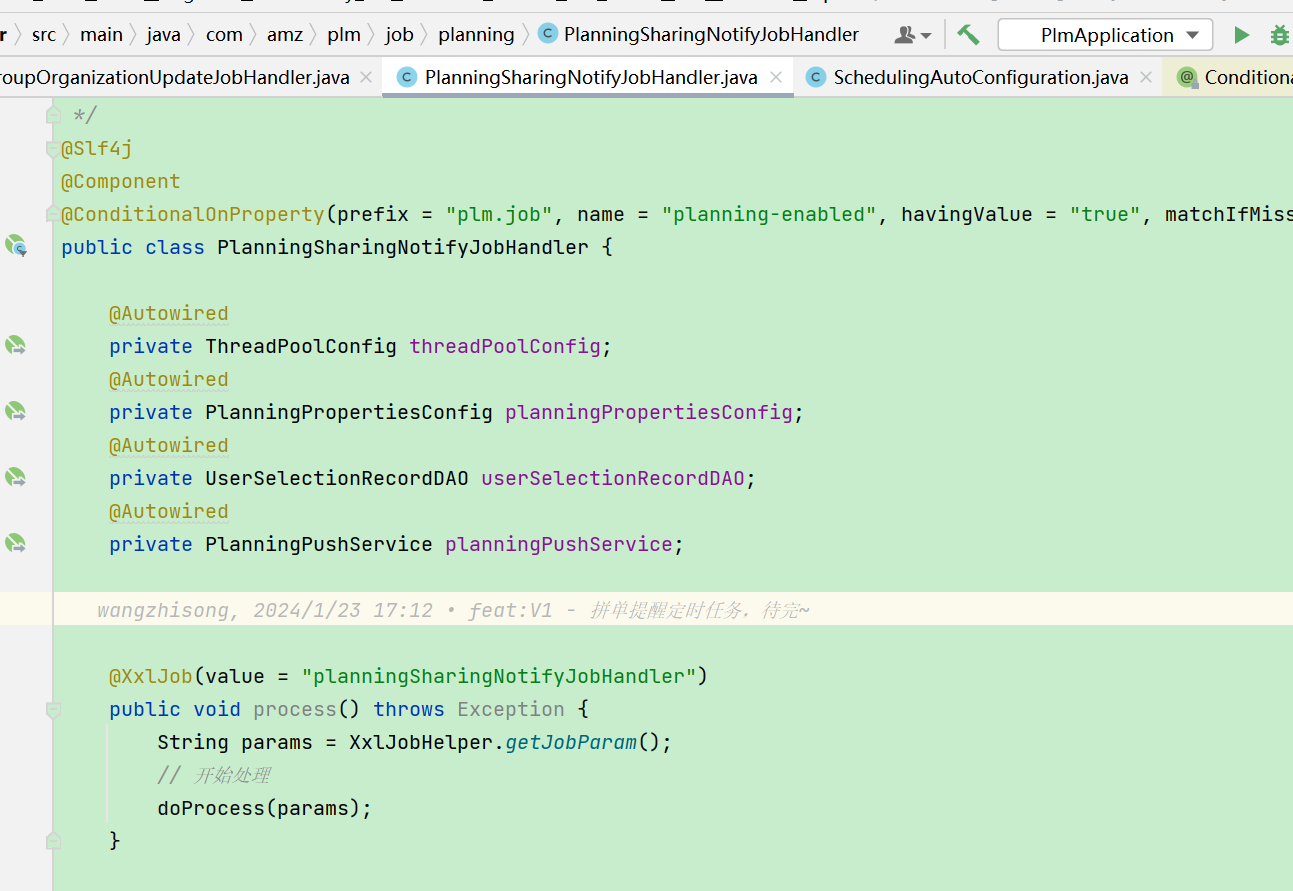Click the class icon on PlanningSharingNotifyJobHandler.java tab
Screen dimensions: 1293x891
click(406, 77)
